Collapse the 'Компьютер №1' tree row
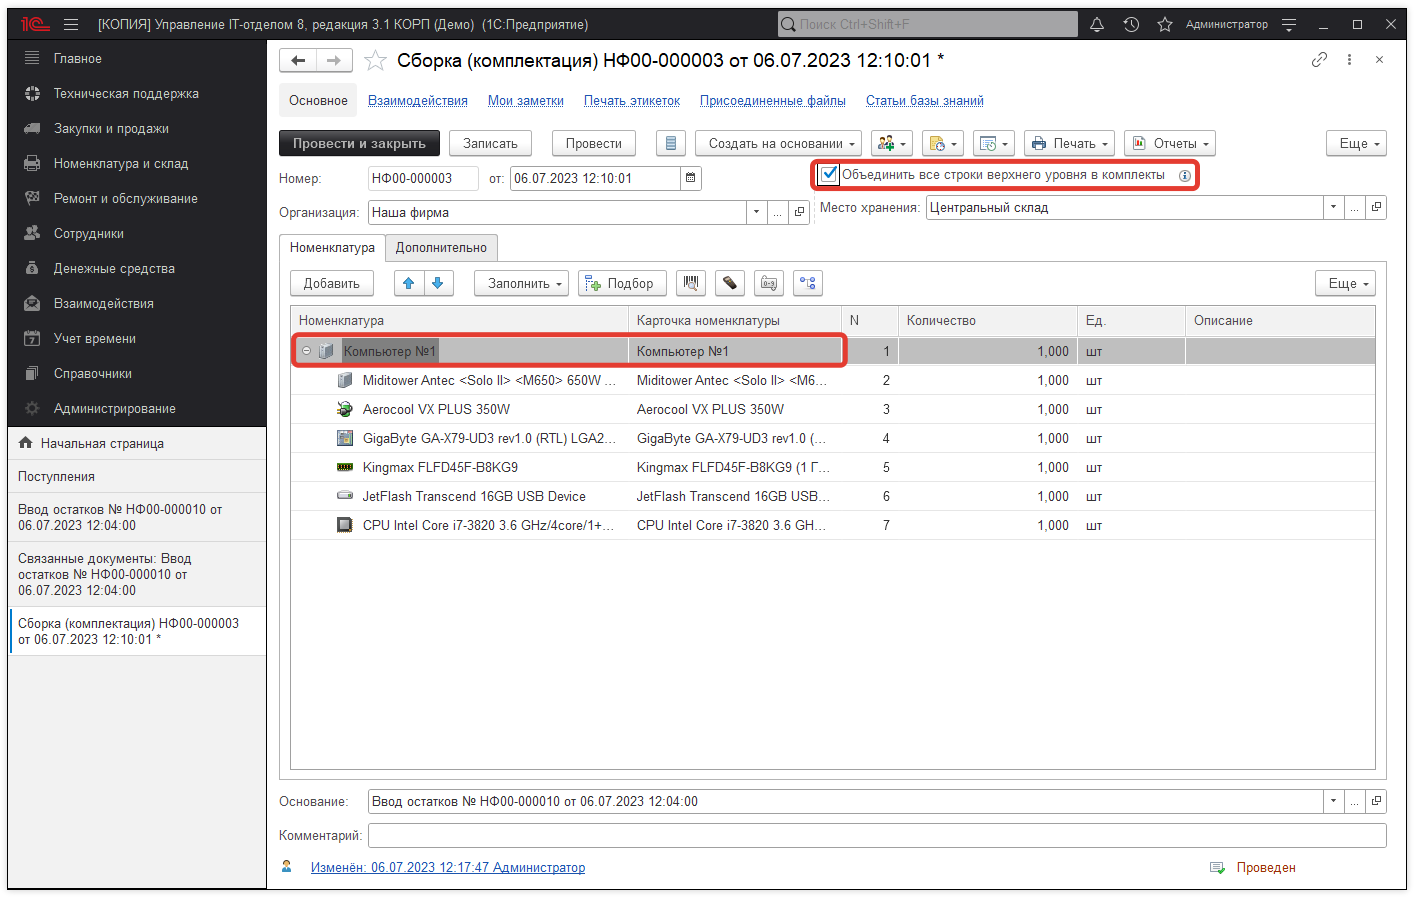1414x897 pixels. tap(306, 351)
